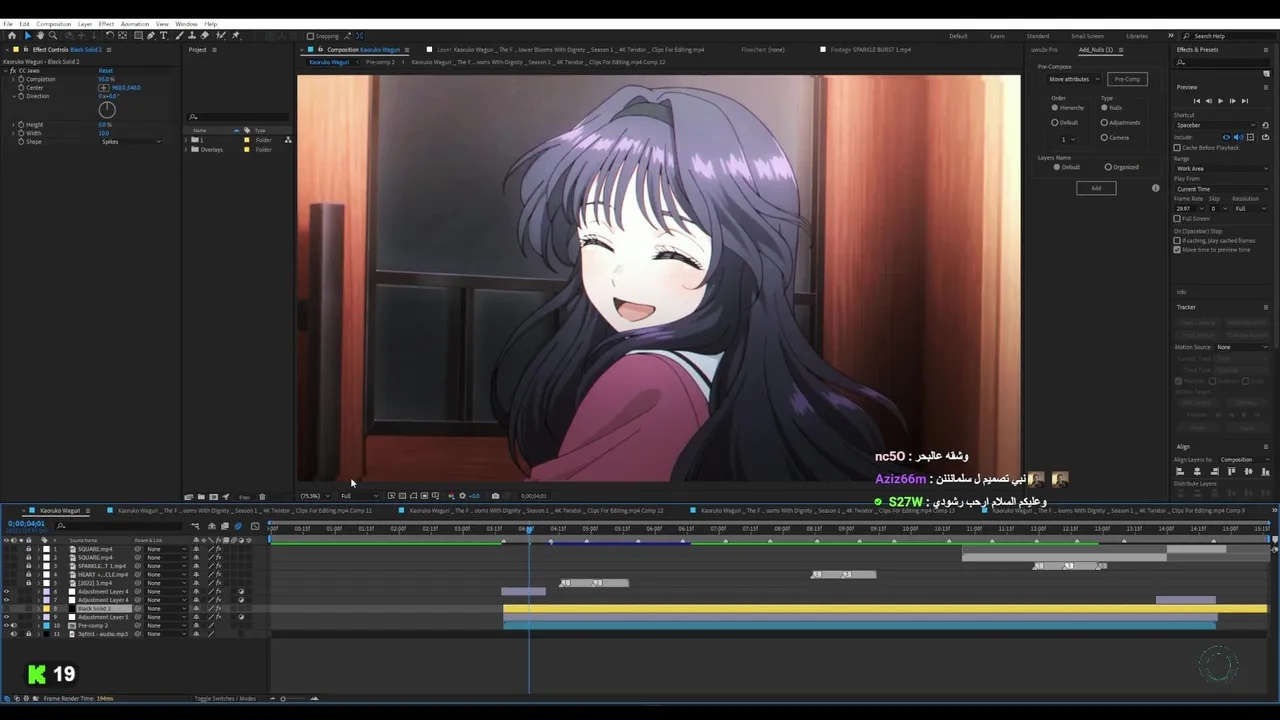The width and height of the screenshot is (1280, 720).
Task: Select the Organized layers name option
Action: click(1108, 167)
